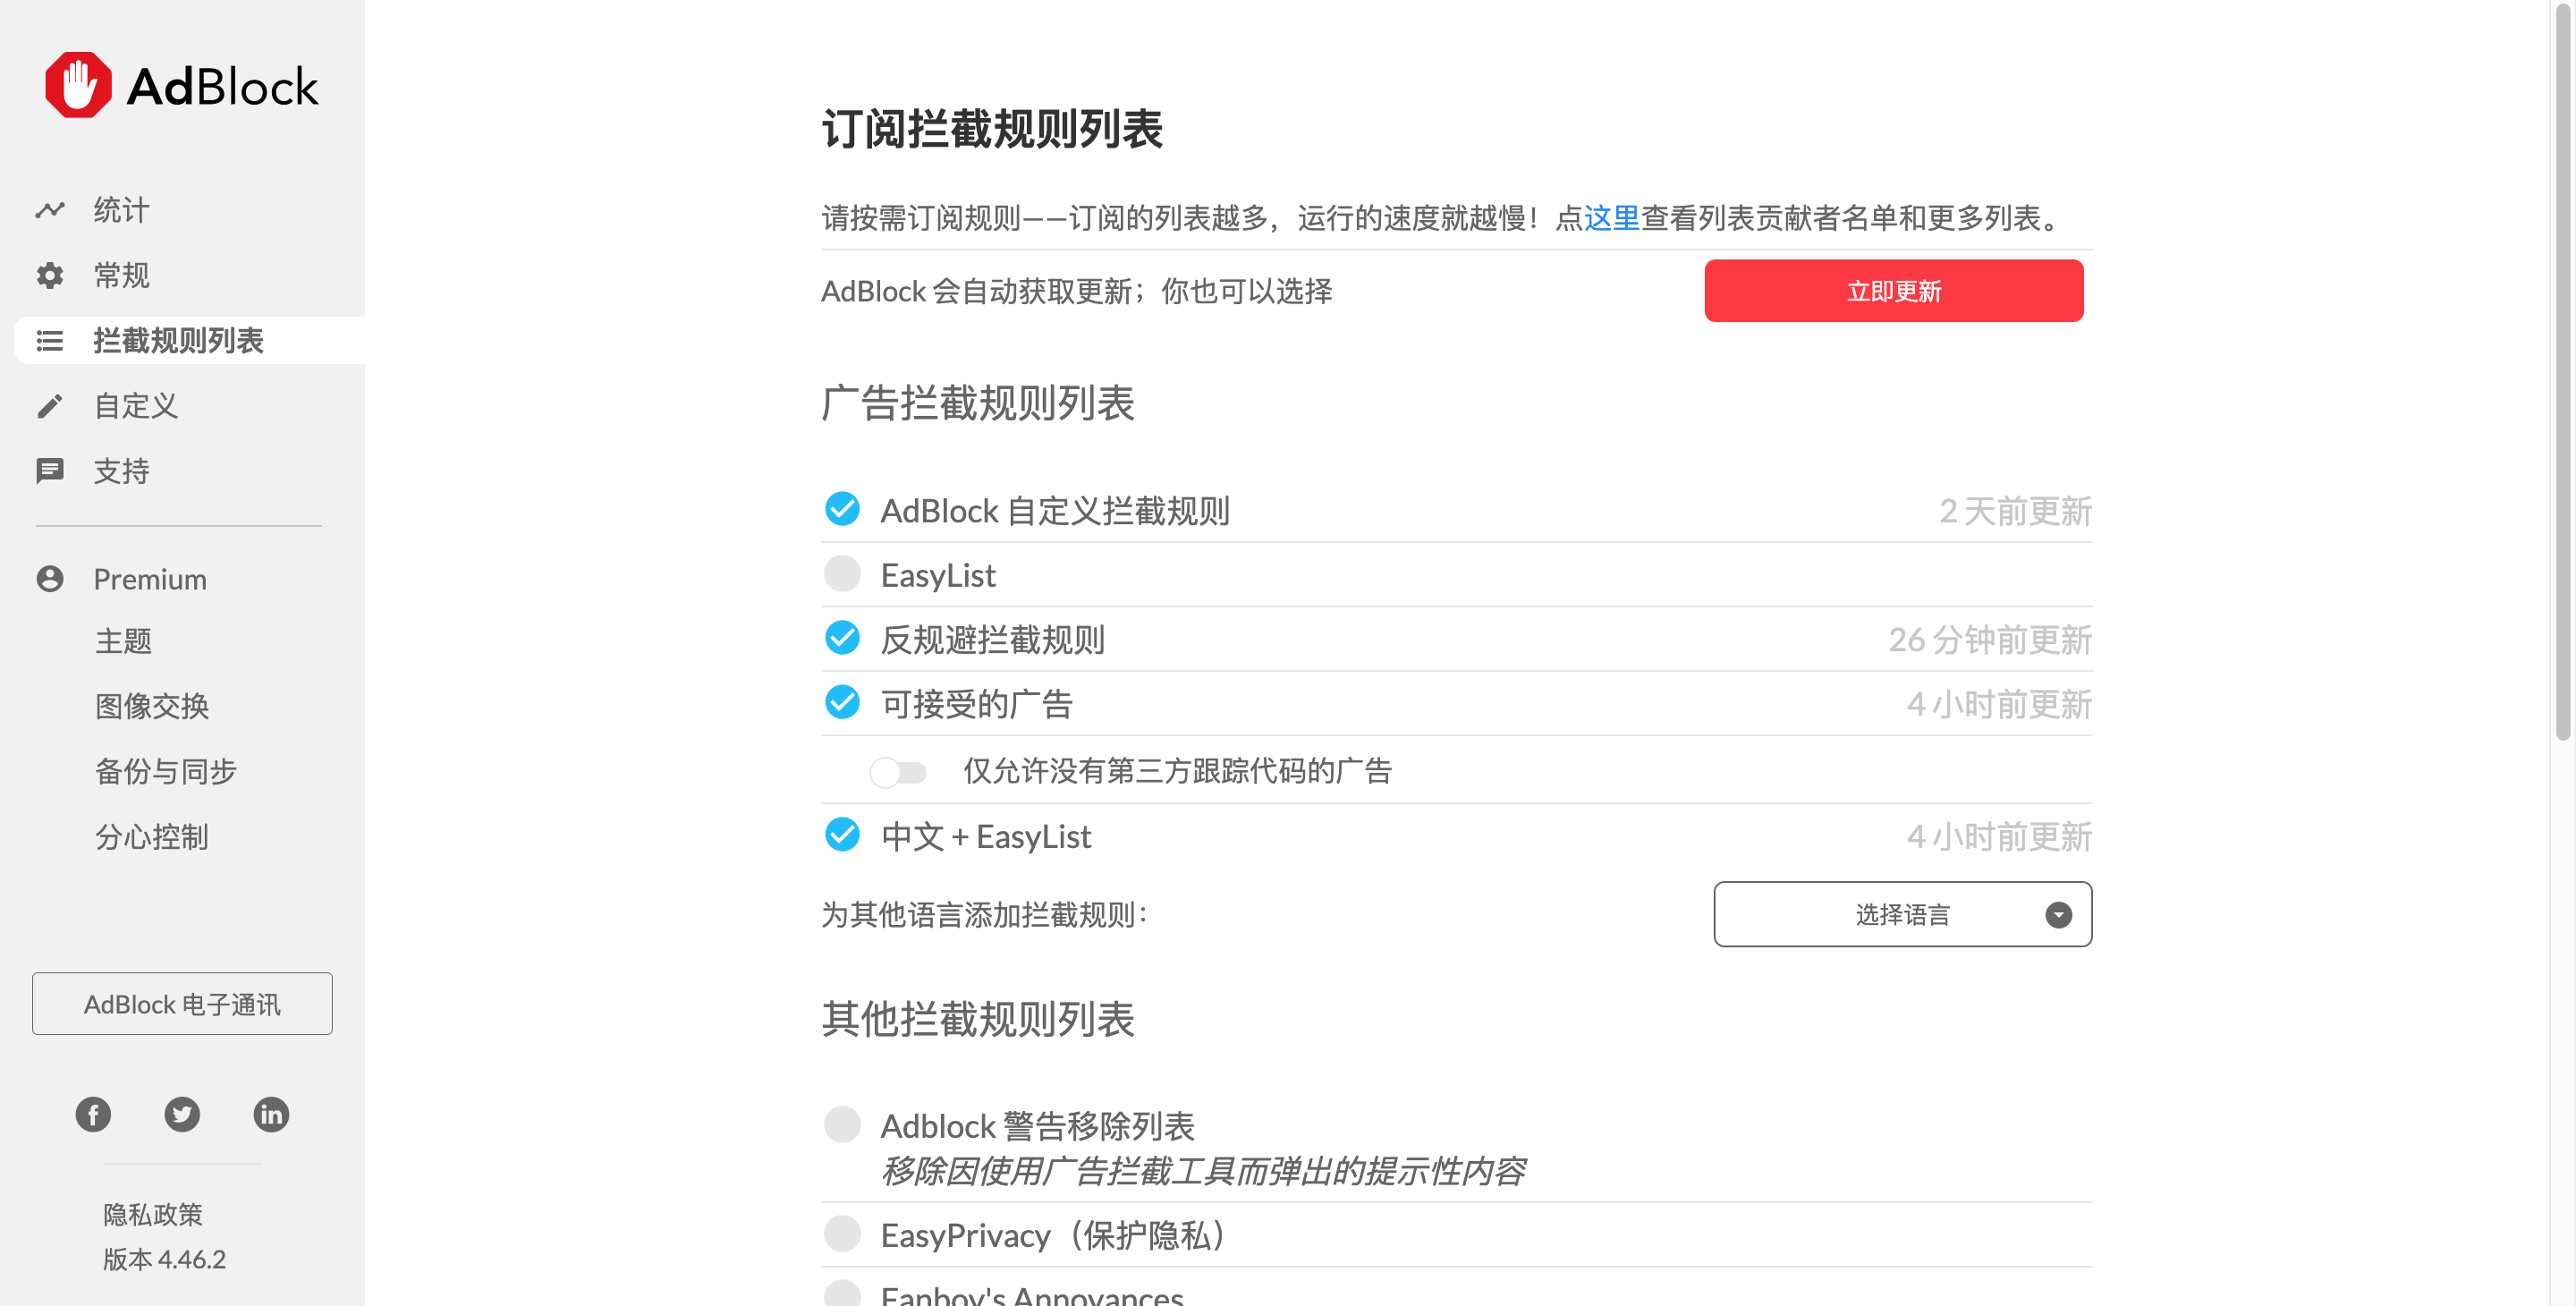
Task: Open the Facebook icon link
Action: [x=93, y=1114]
